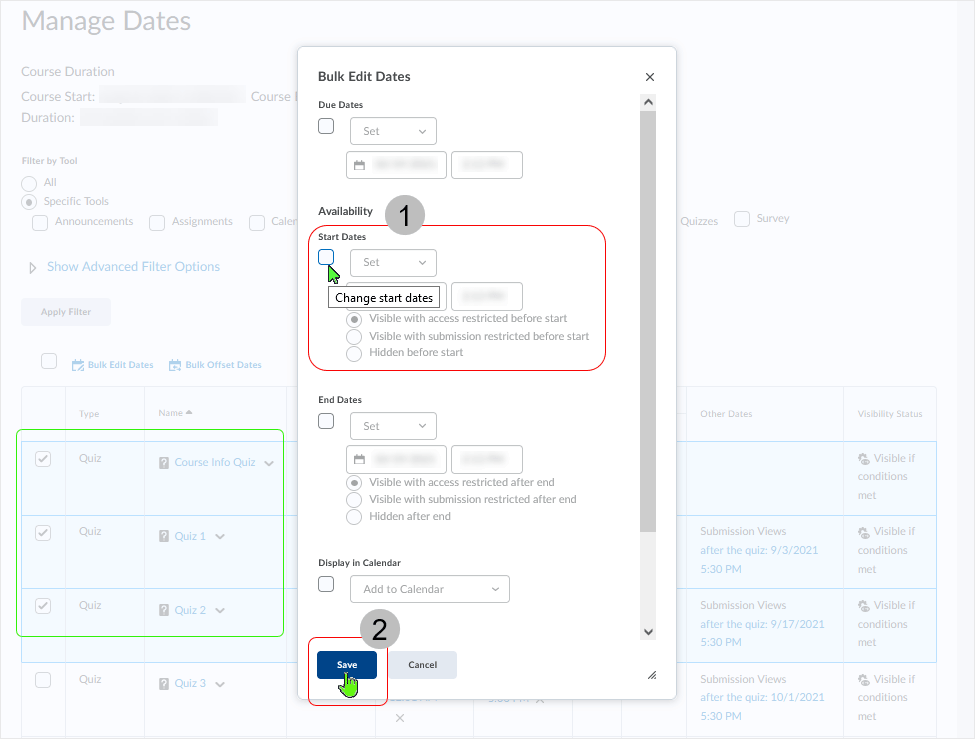The height and width of the screenshot is (739, 975).
Task: Uncheck the Quiz 1 row checkbox
Action: tap(43, 533)
